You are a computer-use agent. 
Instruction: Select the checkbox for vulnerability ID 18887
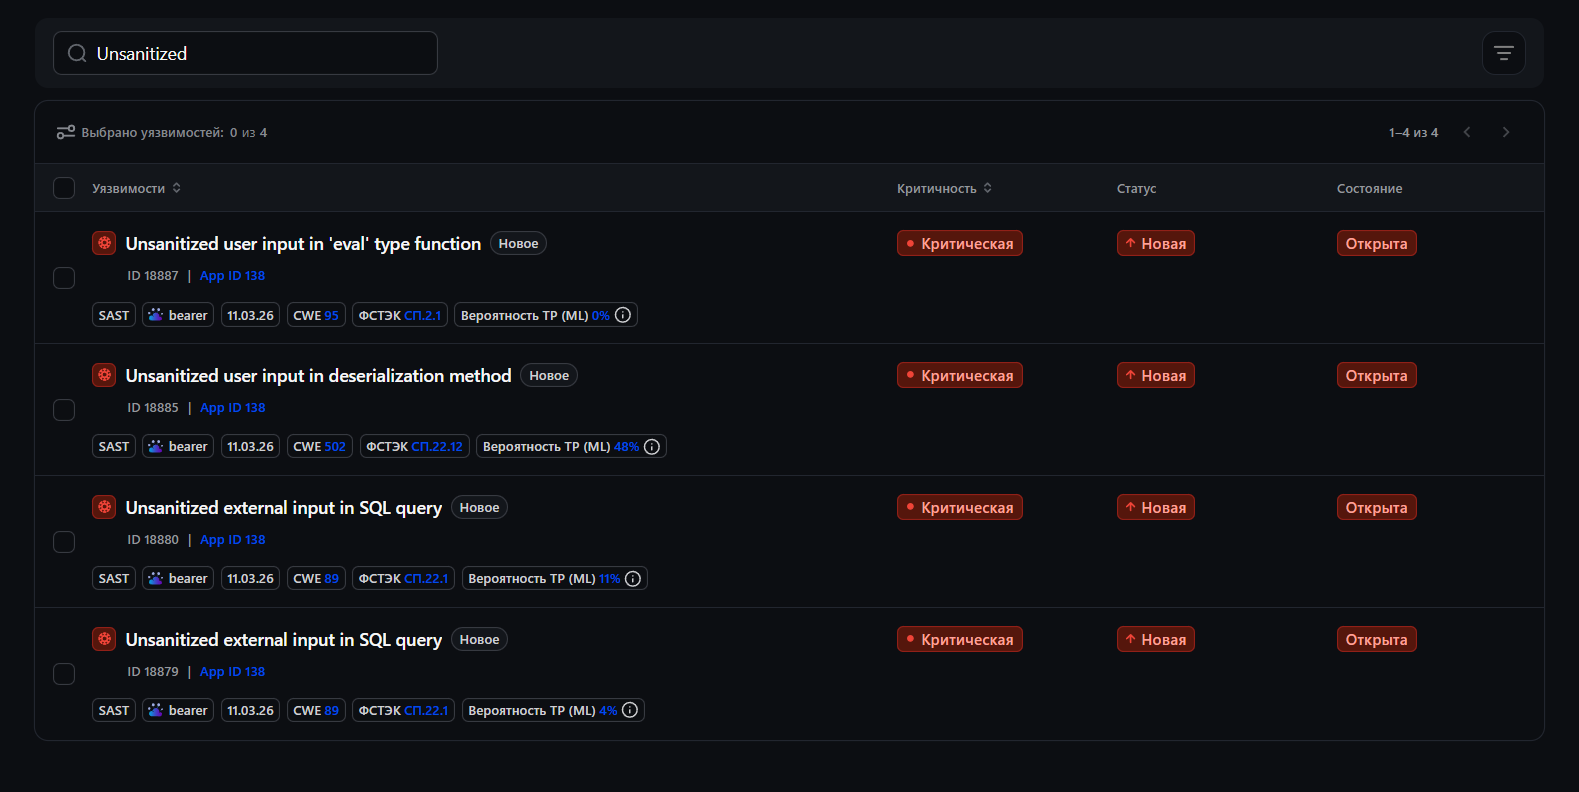pyautogui.click(x=64, y=278)
